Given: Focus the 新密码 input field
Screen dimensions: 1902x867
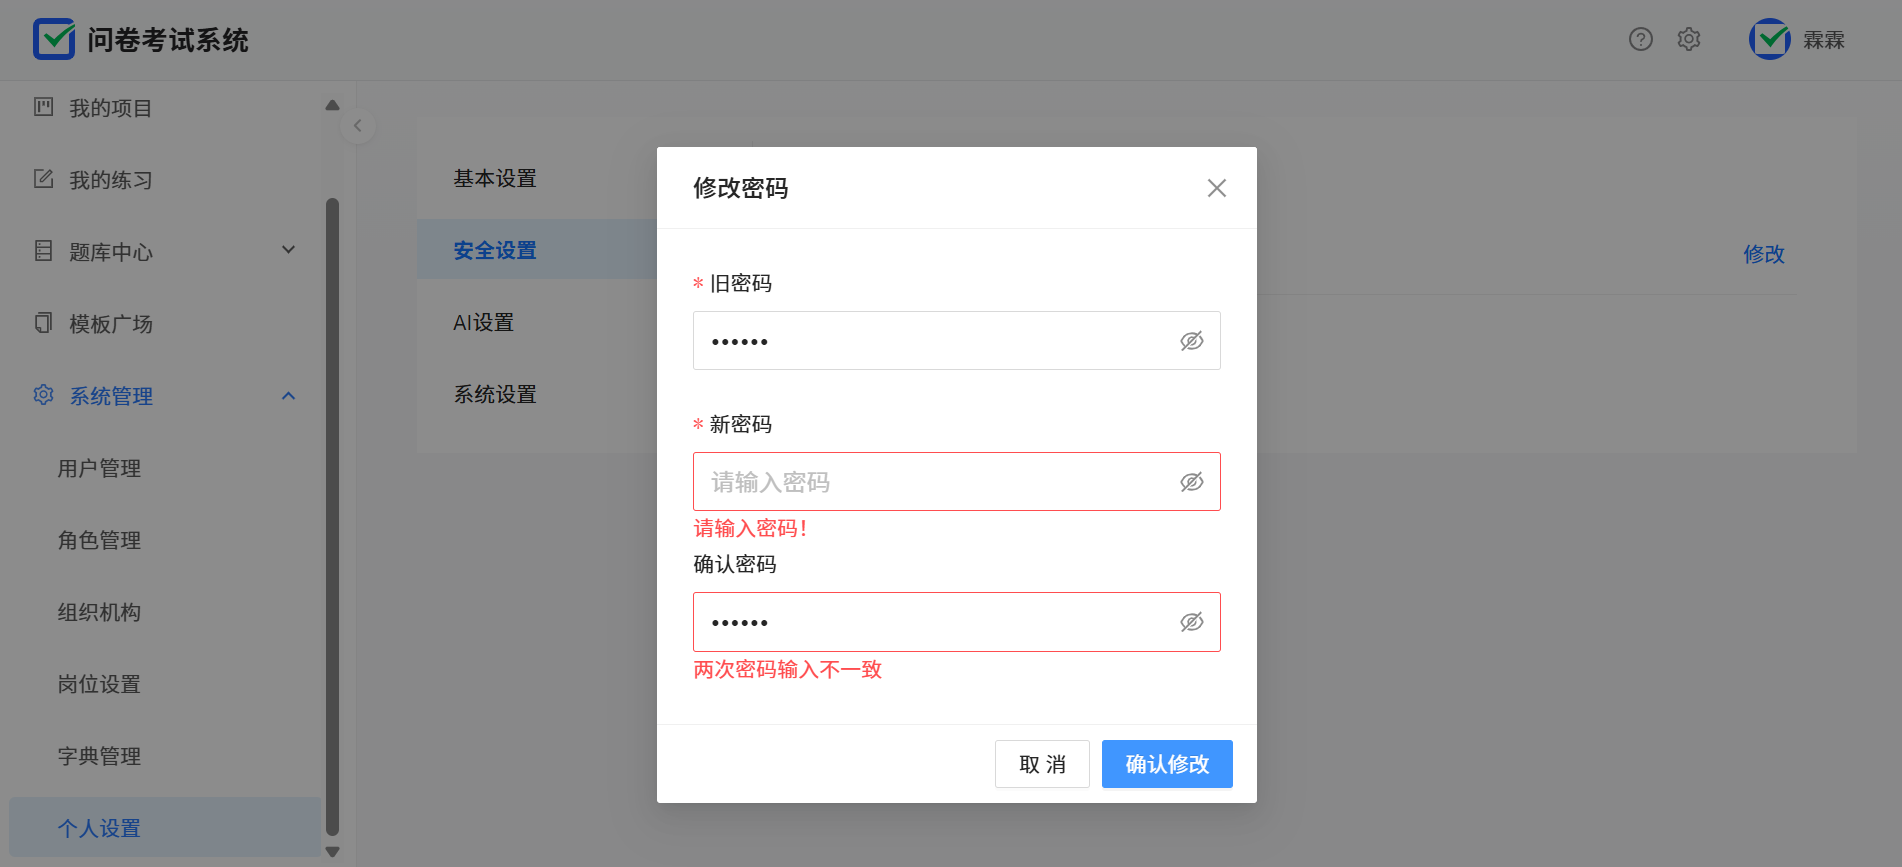Looking at the screenshot, I should [957, 482].
